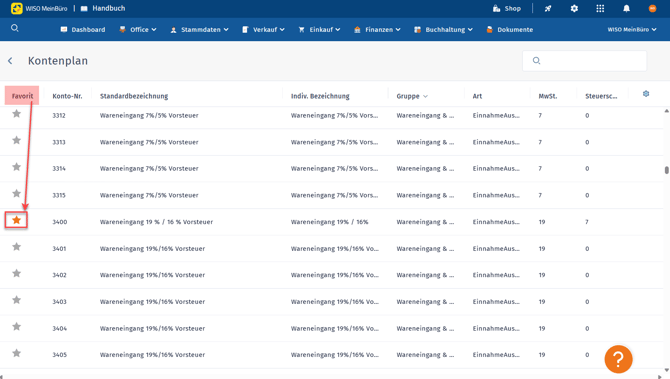Expand the Stammdaten menu
Screen dimensions: 670x379
pos(200,29)
